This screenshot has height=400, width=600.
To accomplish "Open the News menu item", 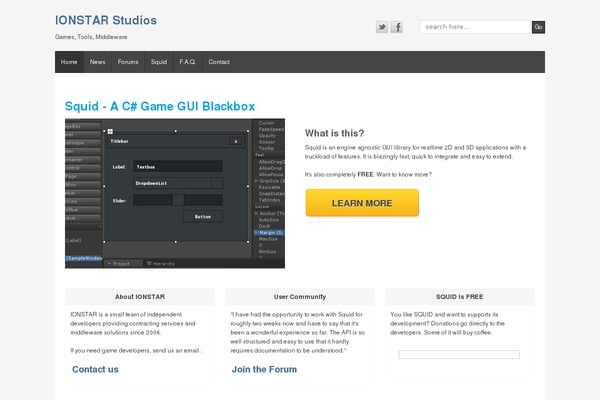I will (x=98, y=62).
